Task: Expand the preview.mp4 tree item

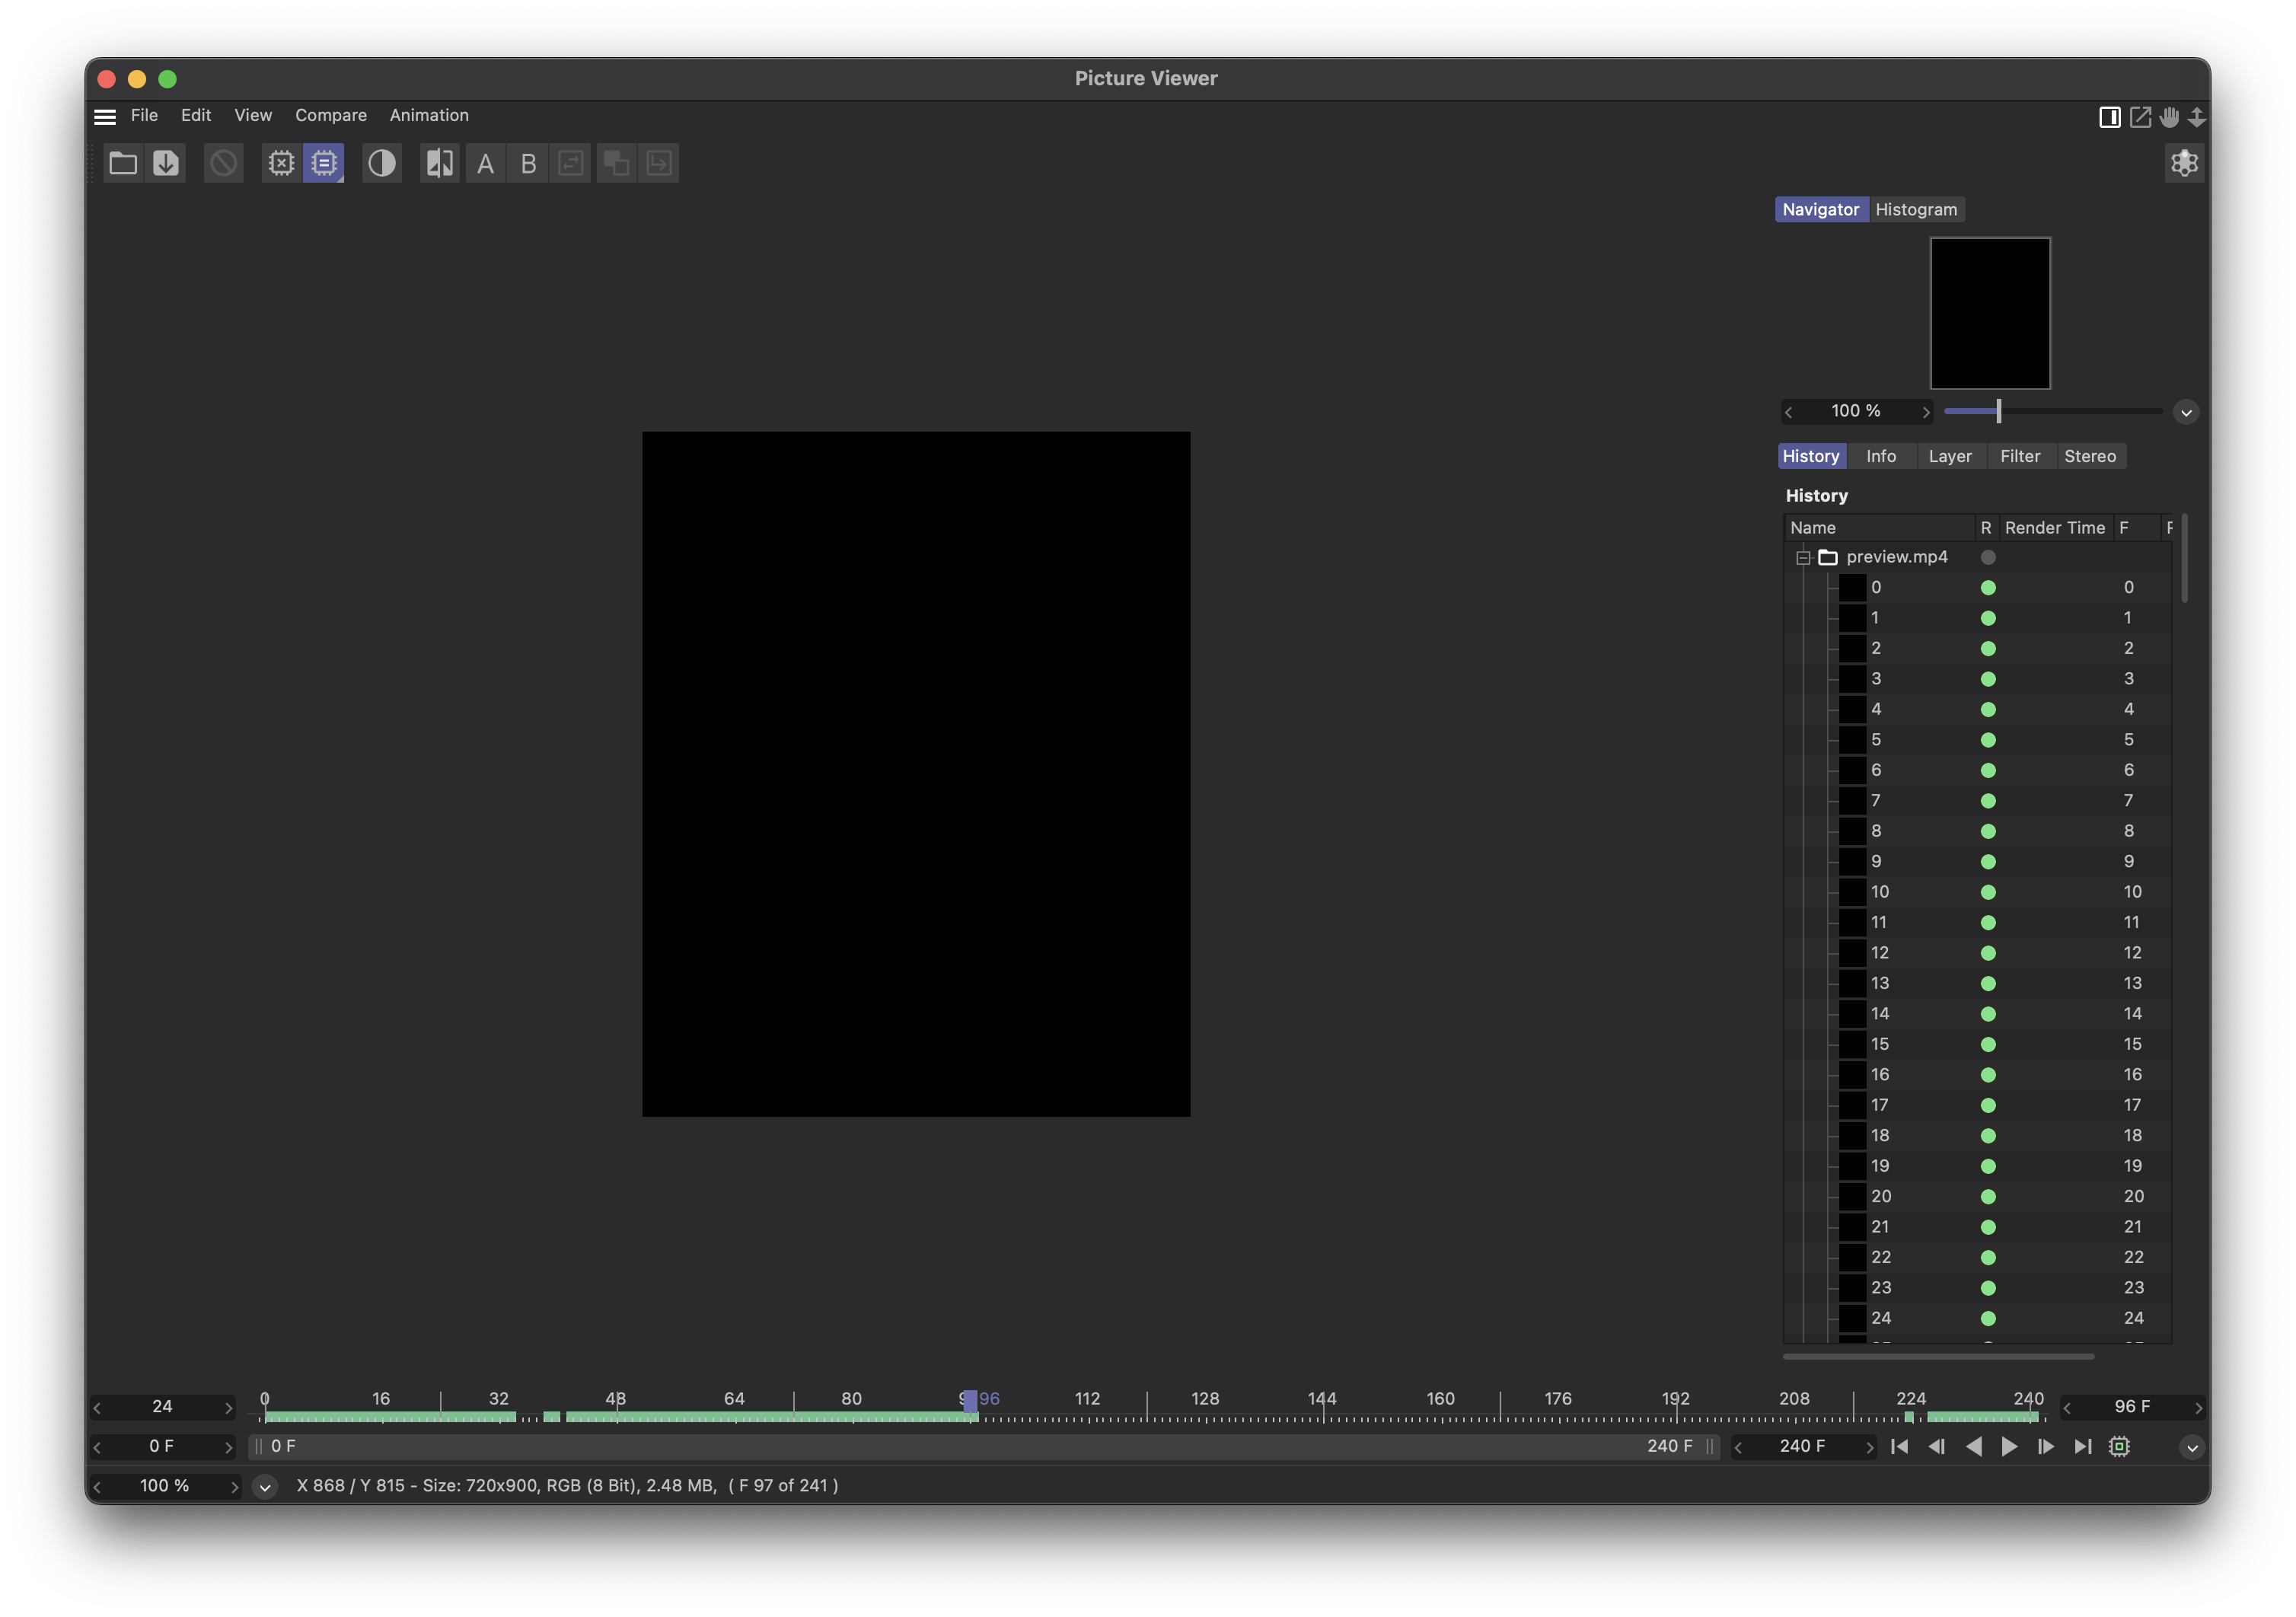Action: pos(1800,557)
